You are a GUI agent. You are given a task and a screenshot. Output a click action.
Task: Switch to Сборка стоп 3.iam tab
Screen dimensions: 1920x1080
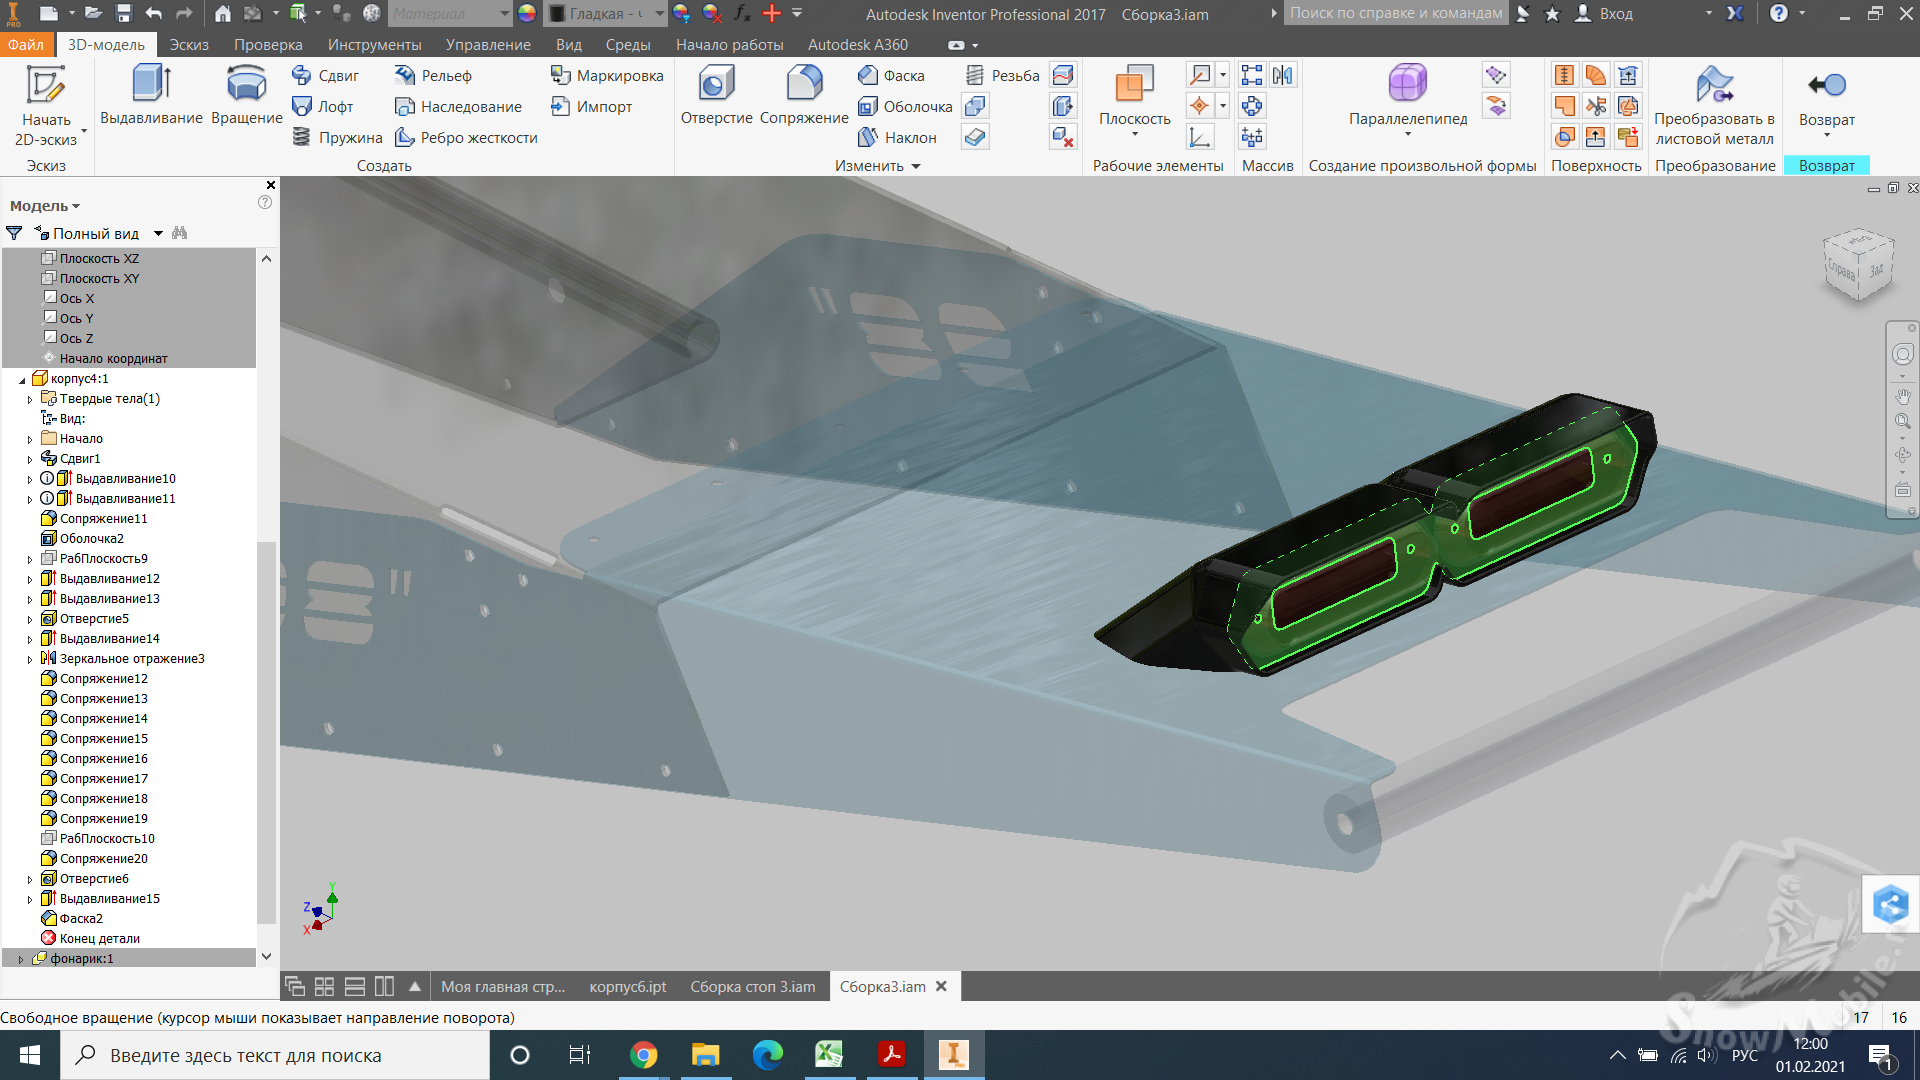753,986
